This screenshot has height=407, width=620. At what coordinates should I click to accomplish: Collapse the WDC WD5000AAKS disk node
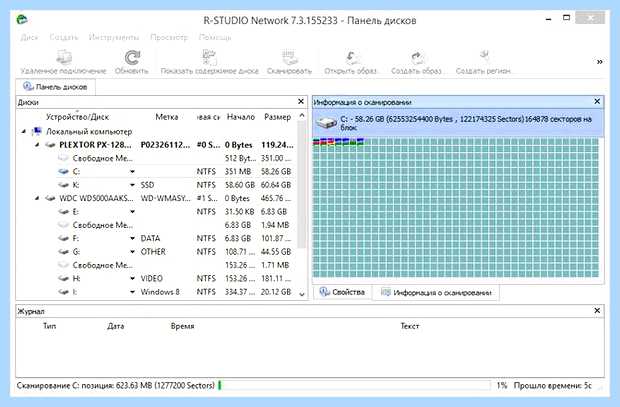pyautogui.click(x=37, y=198)
